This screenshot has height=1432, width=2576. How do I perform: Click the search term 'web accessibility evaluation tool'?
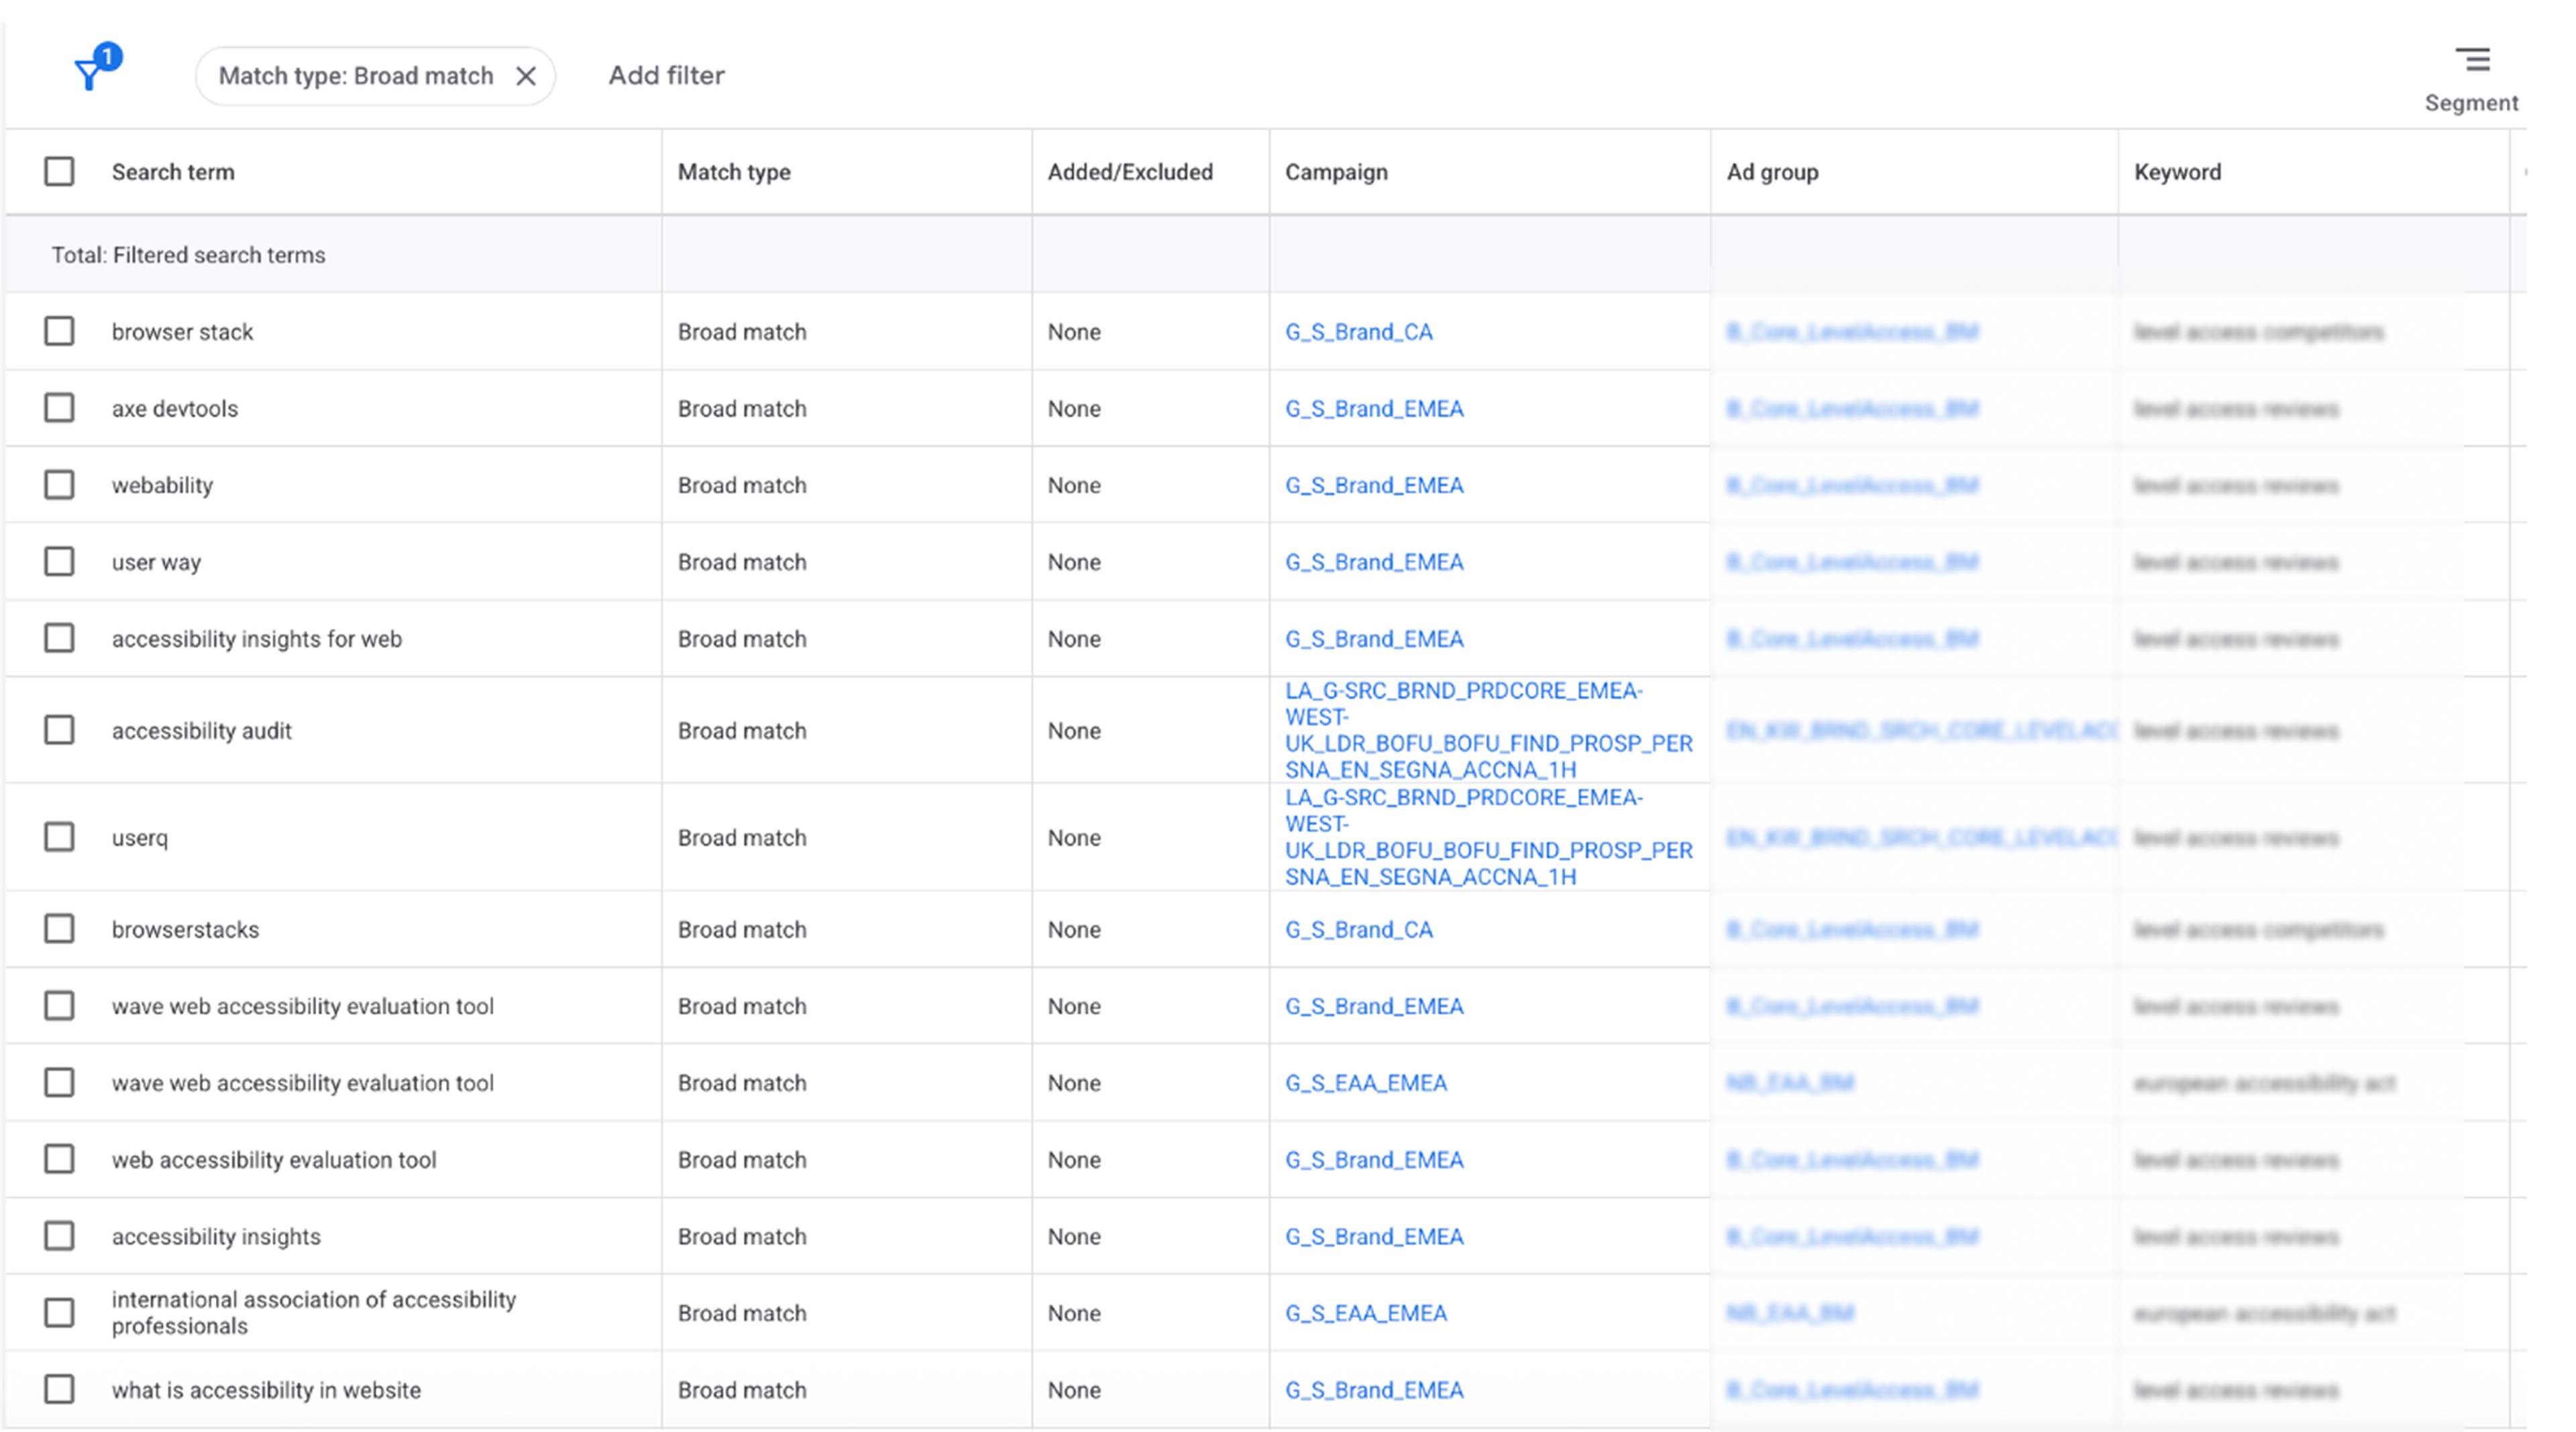[274, 1160]
